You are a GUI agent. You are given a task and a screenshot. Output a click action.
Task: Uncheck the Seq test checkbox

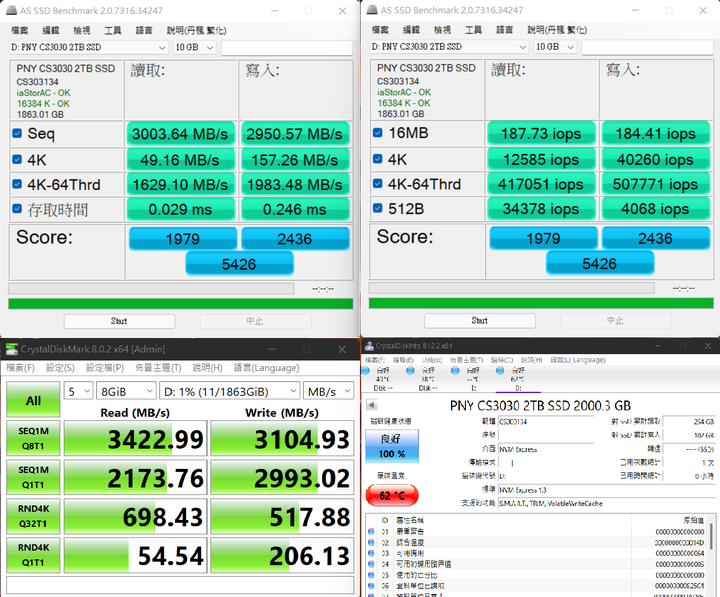pyautogui.click(x=17, y=134)
